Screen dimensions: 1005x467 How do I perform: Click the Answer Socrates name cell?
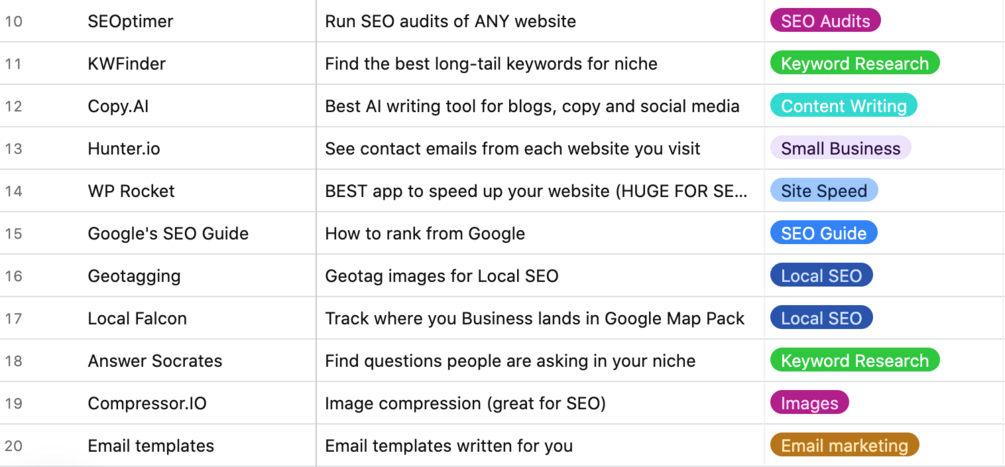point(155,361)
